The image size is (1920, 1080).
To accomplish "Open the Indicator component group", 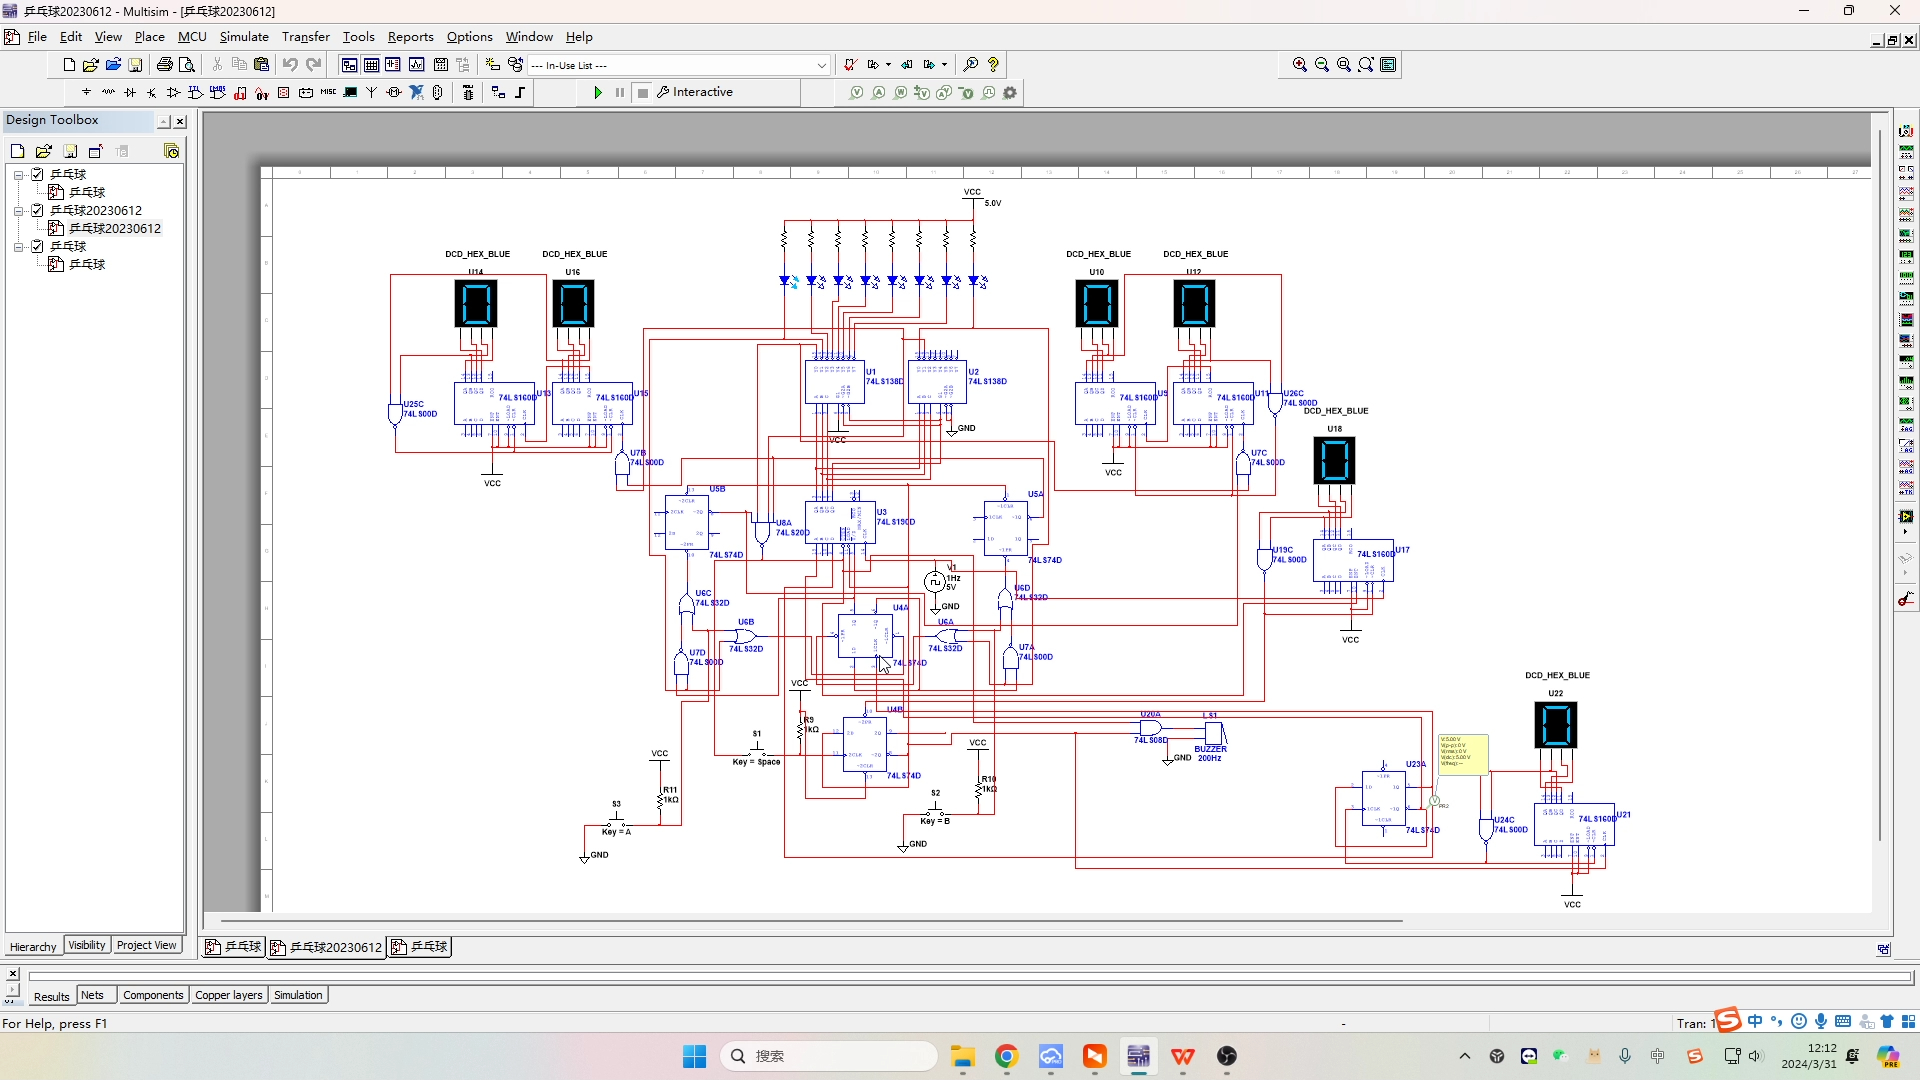I will pyautogui.click(x=284, y=92).
